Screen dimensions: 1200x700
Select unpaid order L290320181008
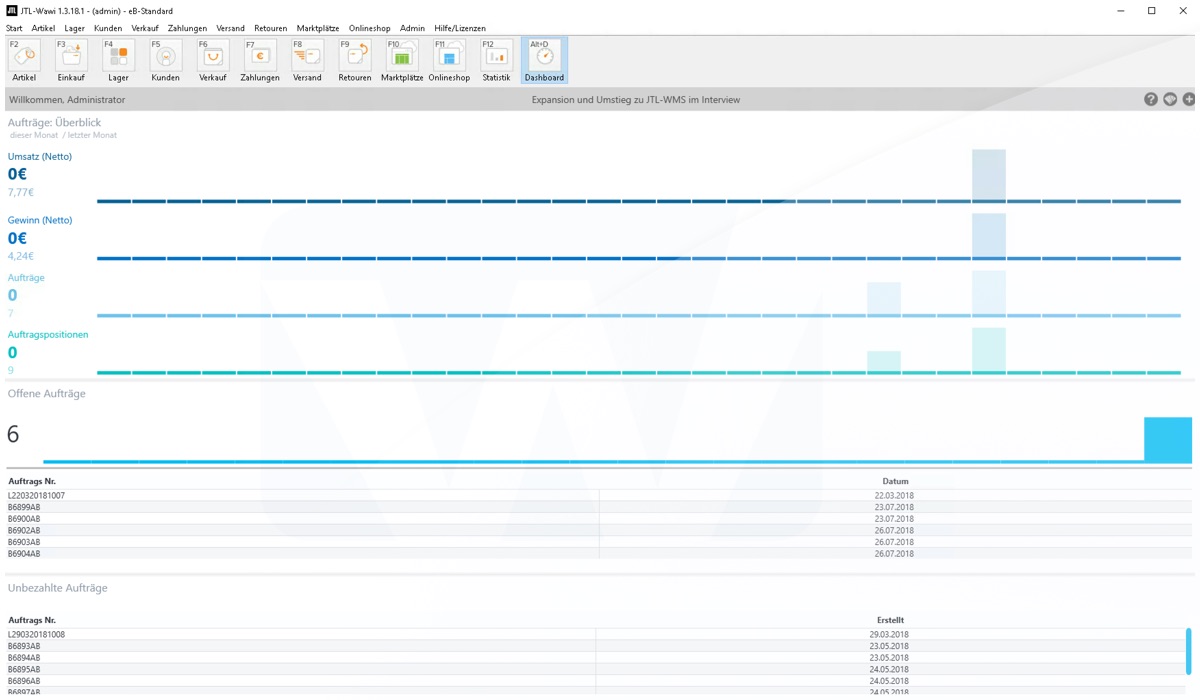595,634
